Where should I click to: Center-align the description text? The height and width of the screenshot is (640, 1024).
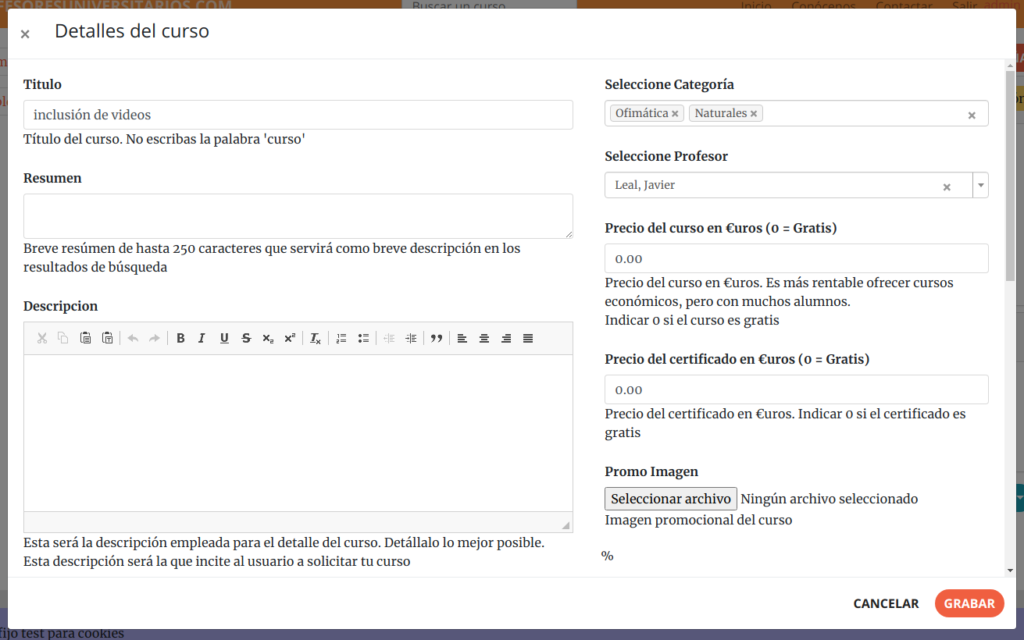point(484,338)
